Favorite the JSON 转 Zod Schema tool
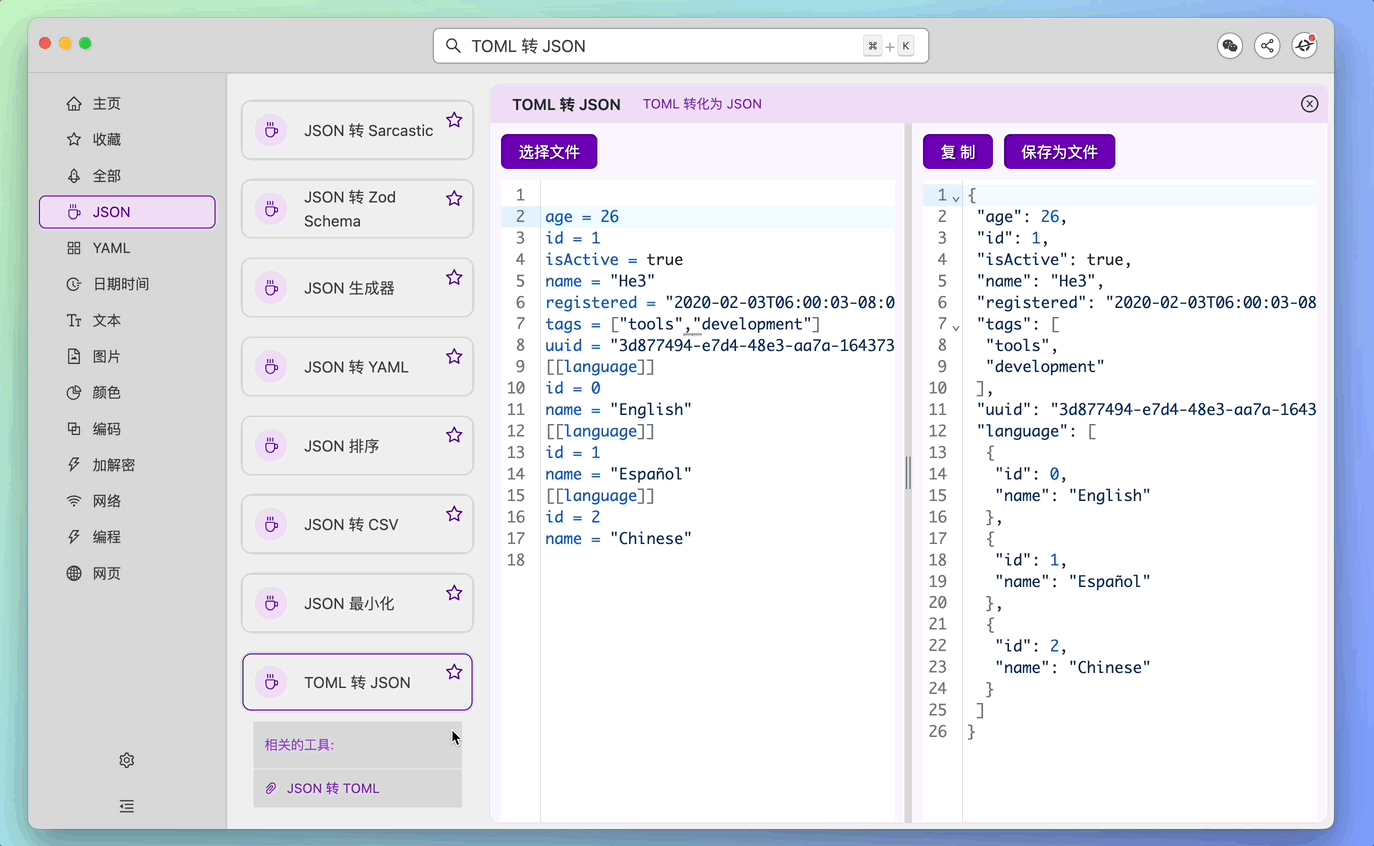1374x846 pixels. tap(454, 198)
